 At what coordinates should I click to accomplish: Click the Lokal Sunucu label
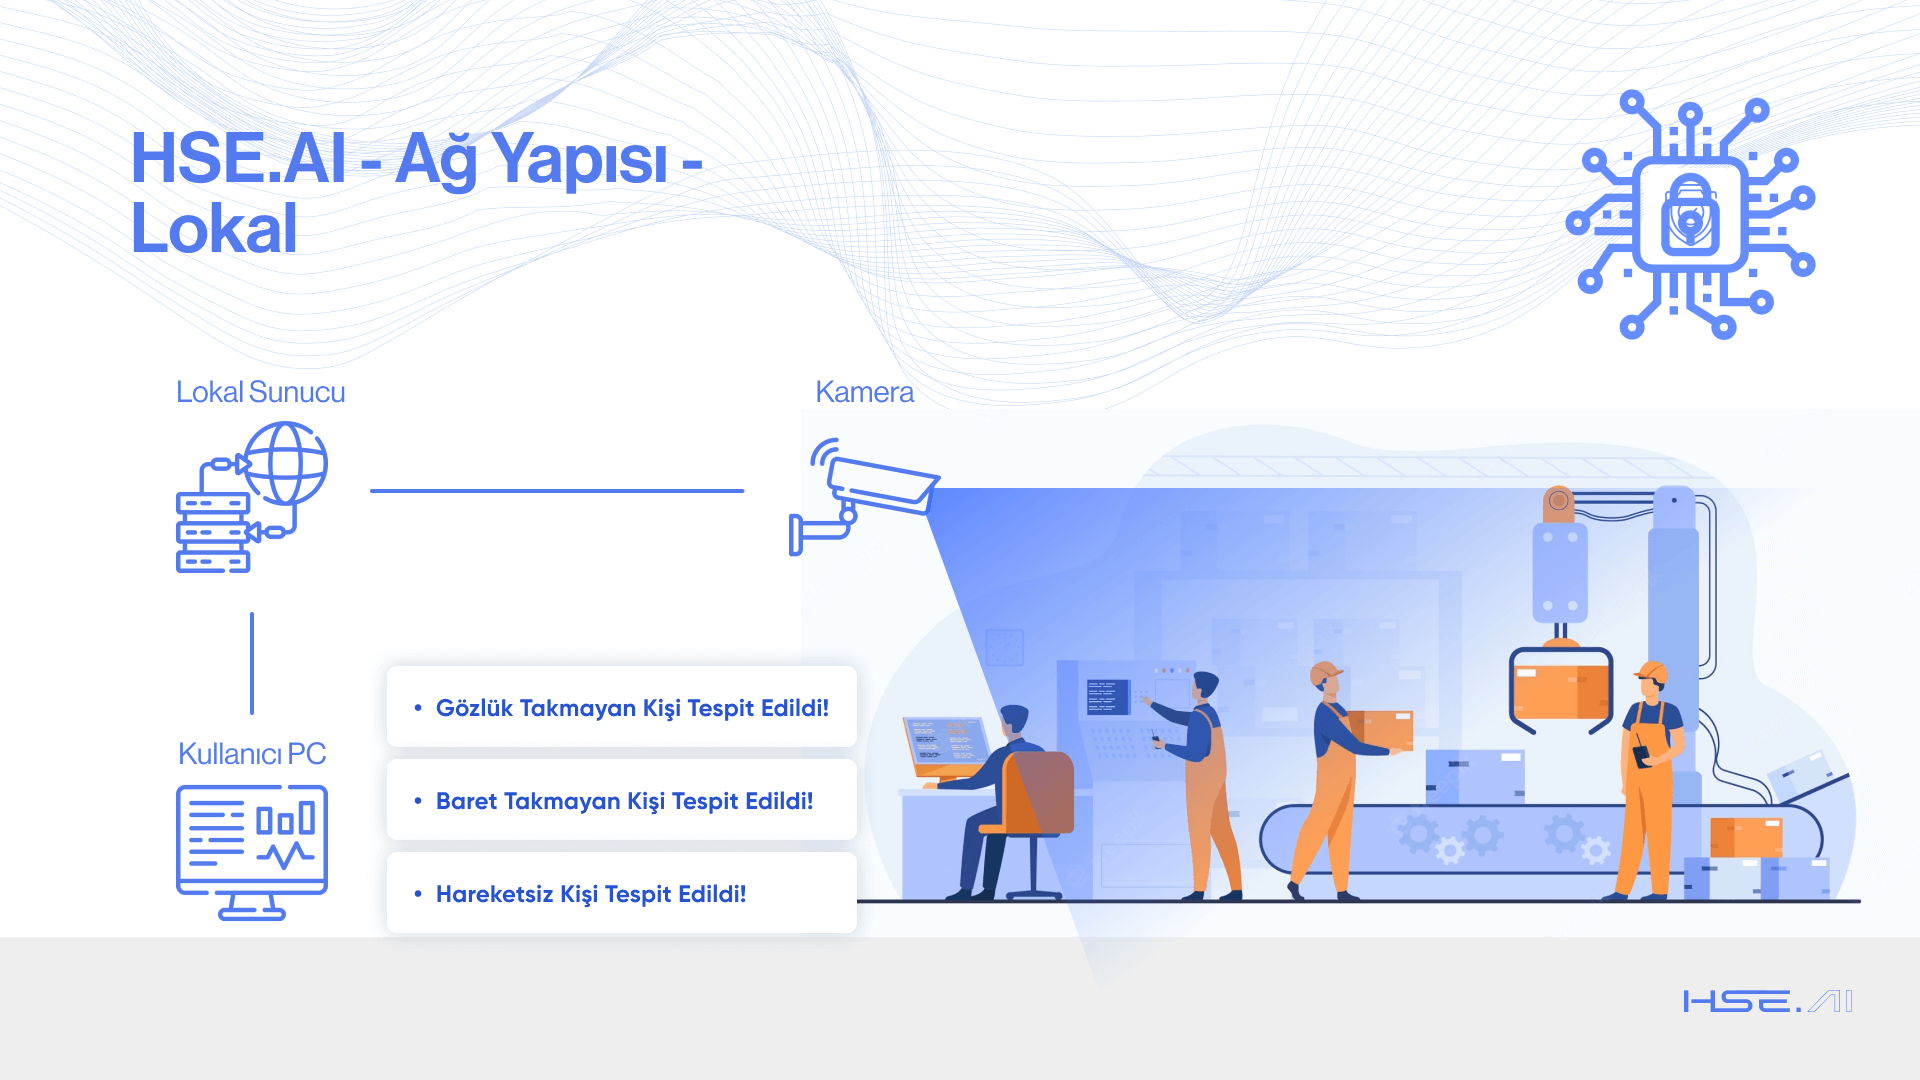pos(260,392)
